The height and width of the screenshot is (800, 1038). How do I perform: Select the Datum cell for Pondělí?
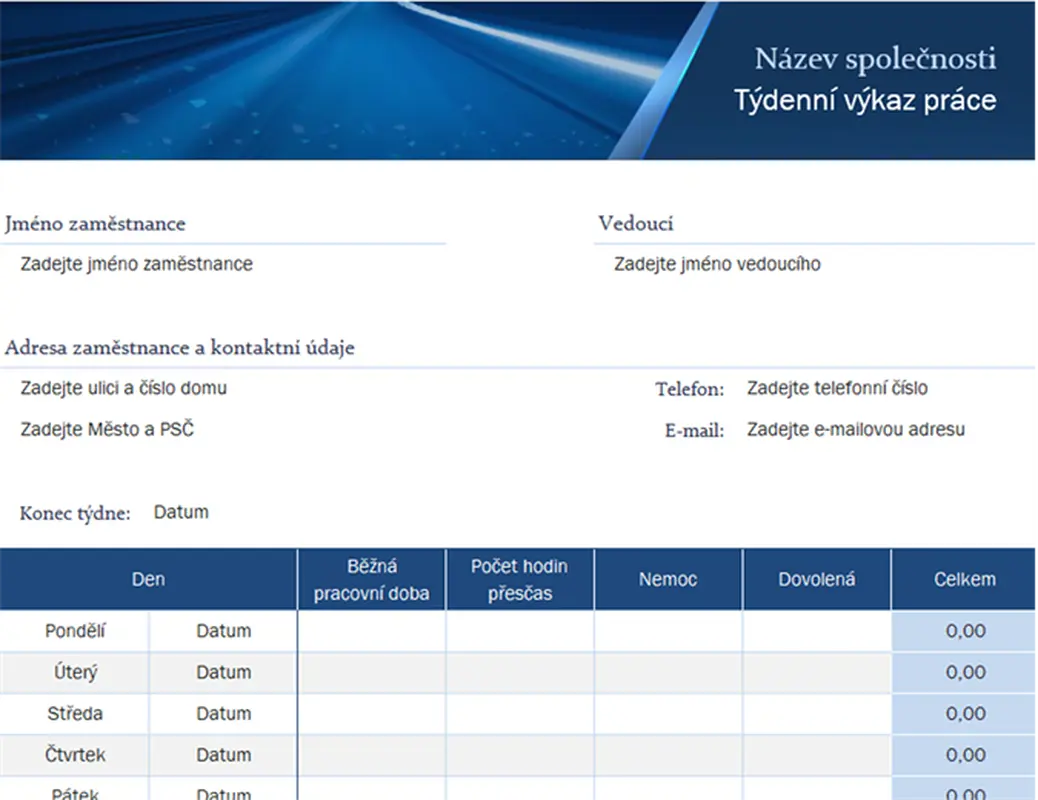click(221, 630)
